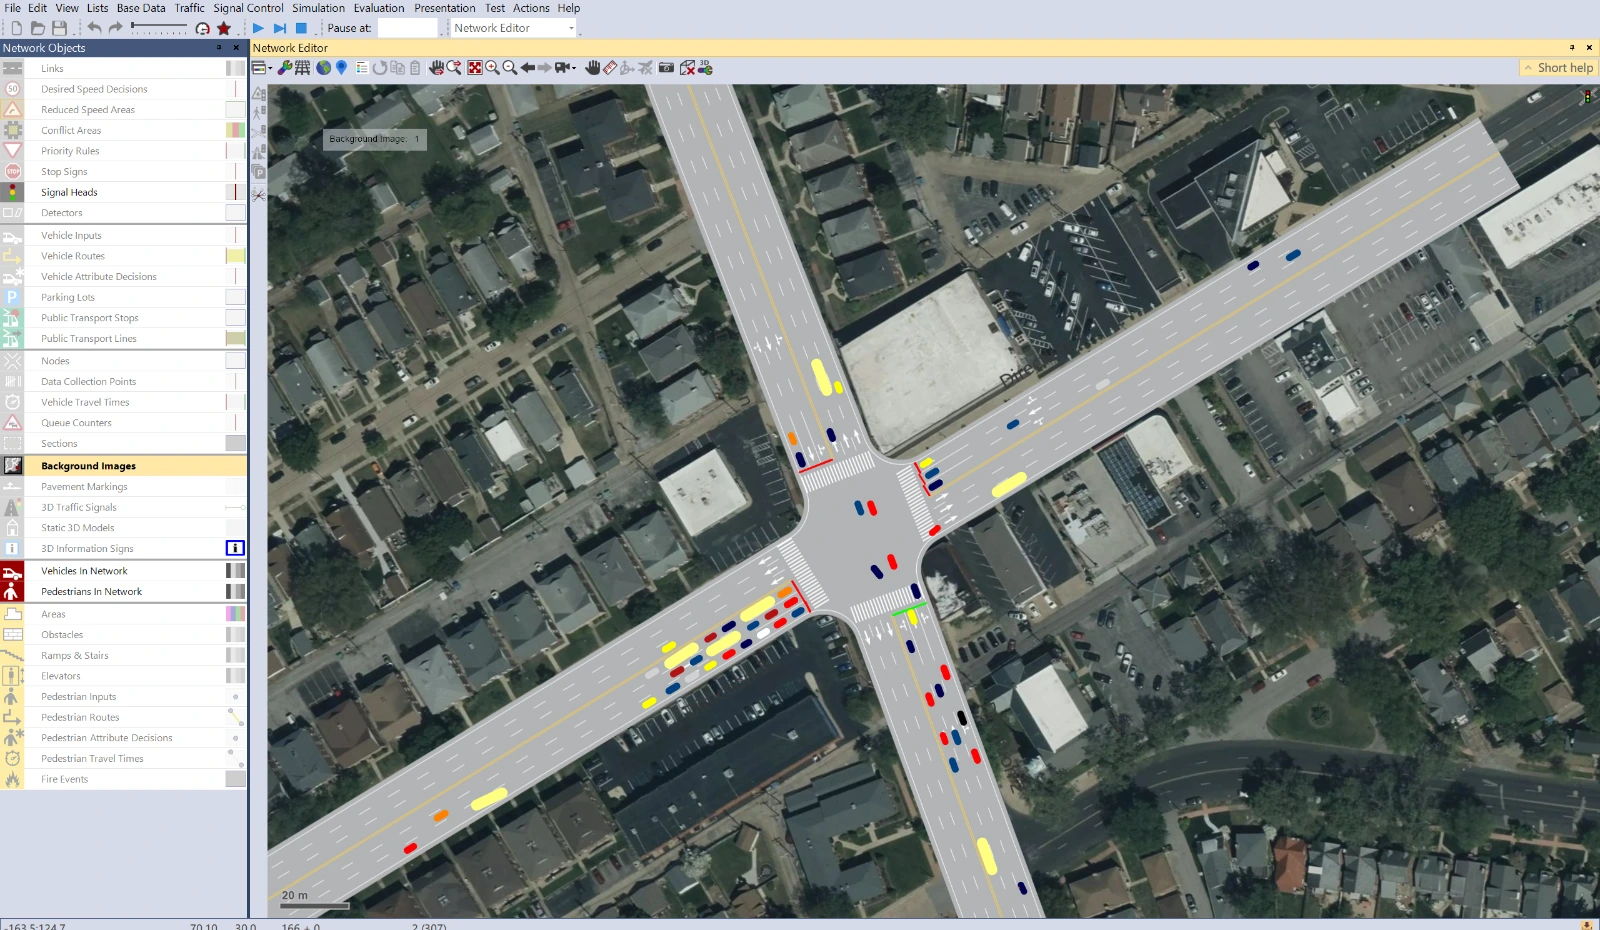
Task: Open the Simulation menu
Action: (x=318, y=8)
